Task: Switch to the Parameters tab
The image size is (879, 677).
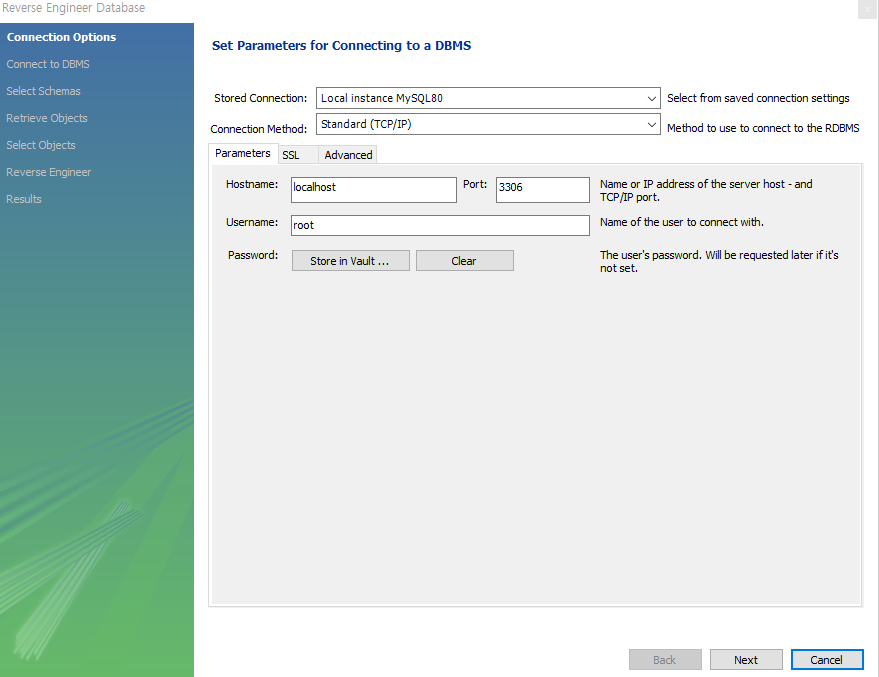Action: 243,154
